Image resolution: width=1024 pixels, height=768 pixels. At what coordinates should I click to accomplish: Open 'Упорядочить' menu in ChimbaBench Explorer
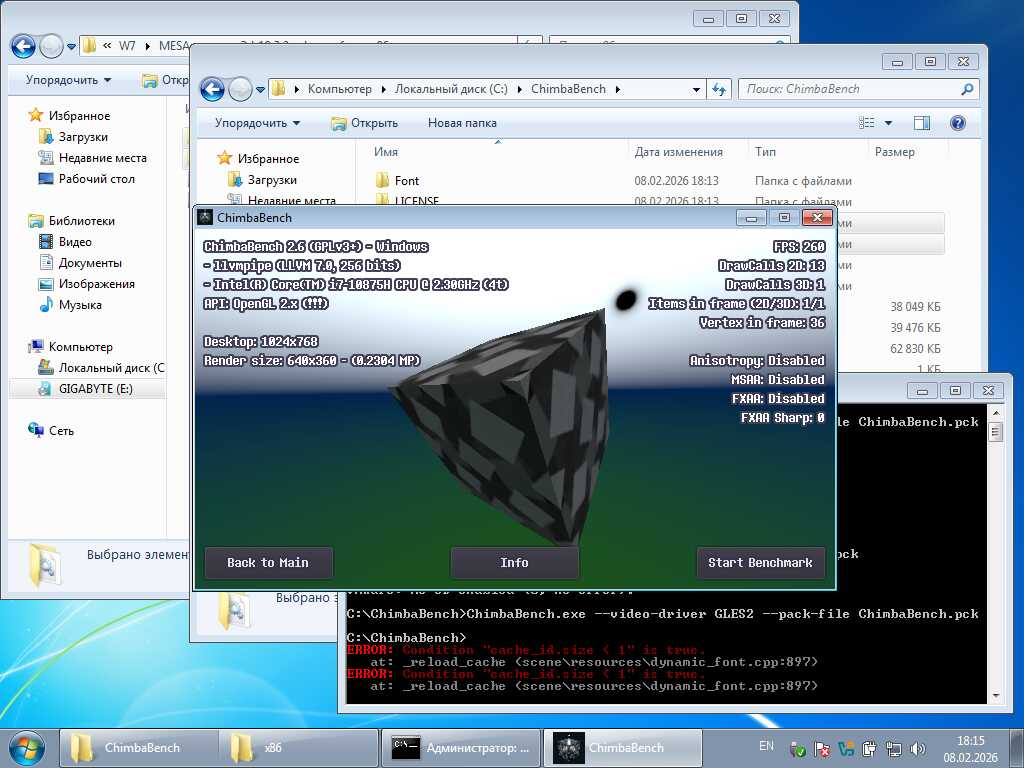[x=257, y=123]
